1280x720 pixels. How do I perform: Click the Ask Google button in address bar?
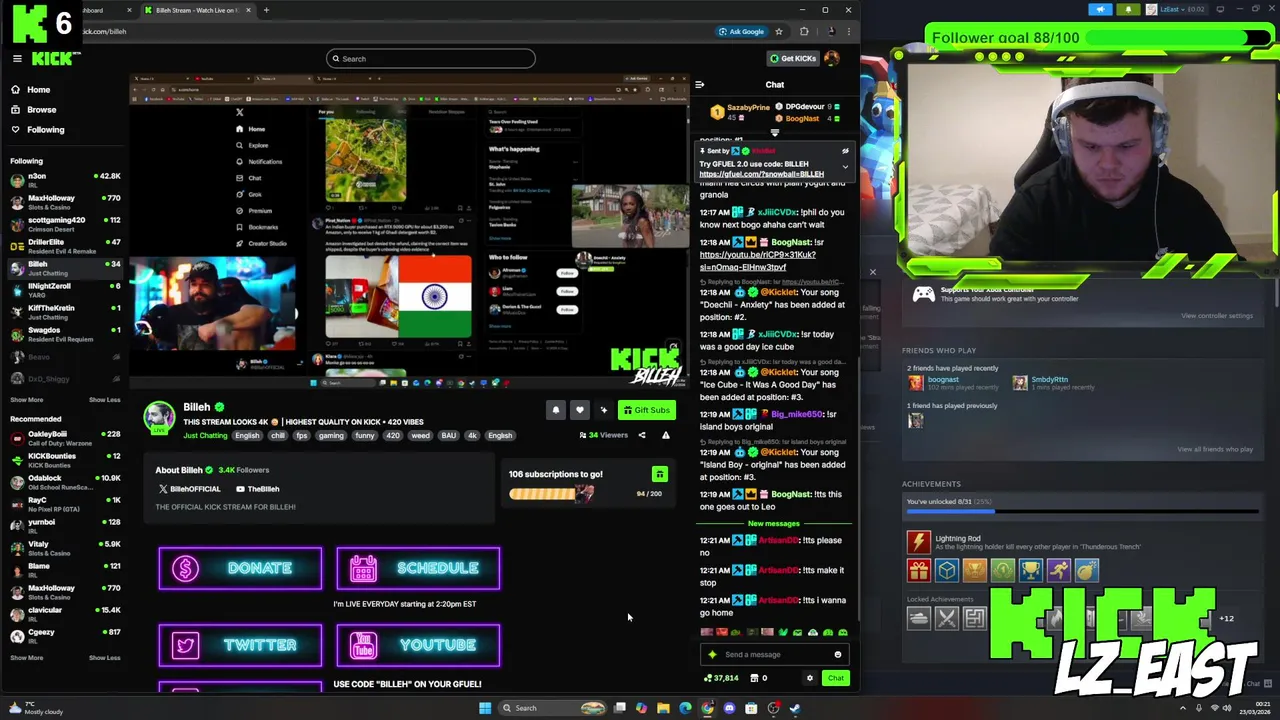point(741,32)
